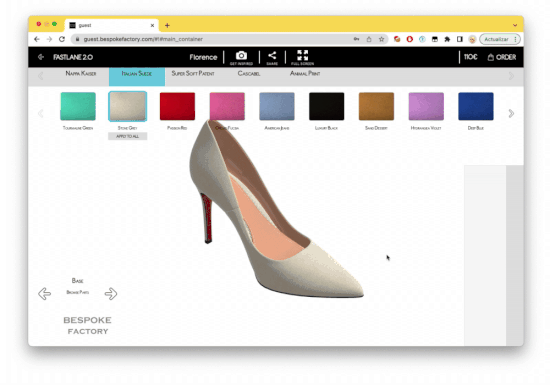Click the back arrow beside FASTLANE 2.0
The image size is (550, 385).
[x=41, y=57]
